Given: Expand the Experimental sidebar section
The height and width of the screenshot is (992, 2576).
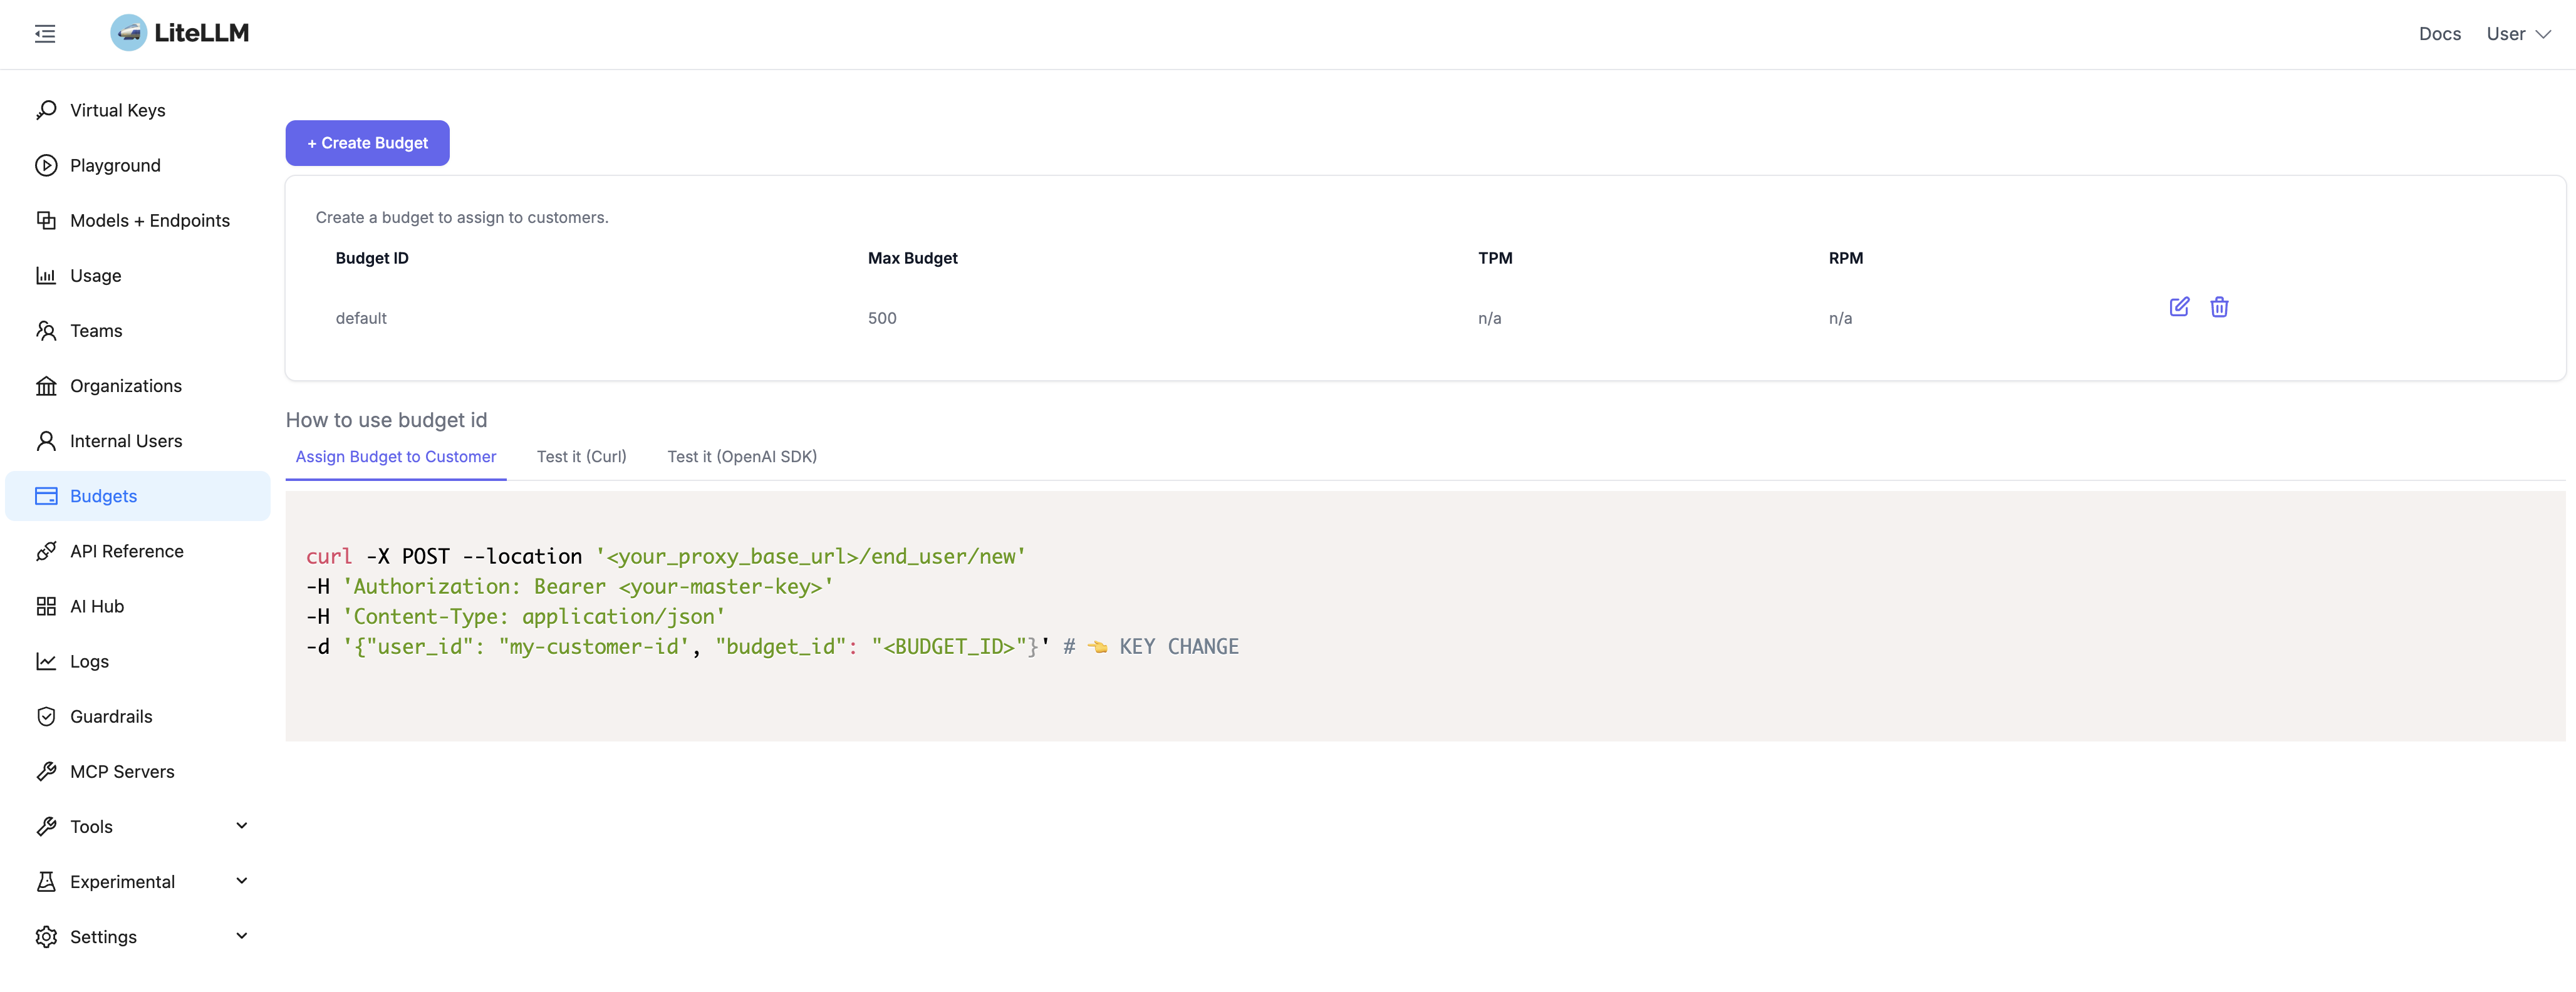Looking at the screenshot, I should (241, 881).
